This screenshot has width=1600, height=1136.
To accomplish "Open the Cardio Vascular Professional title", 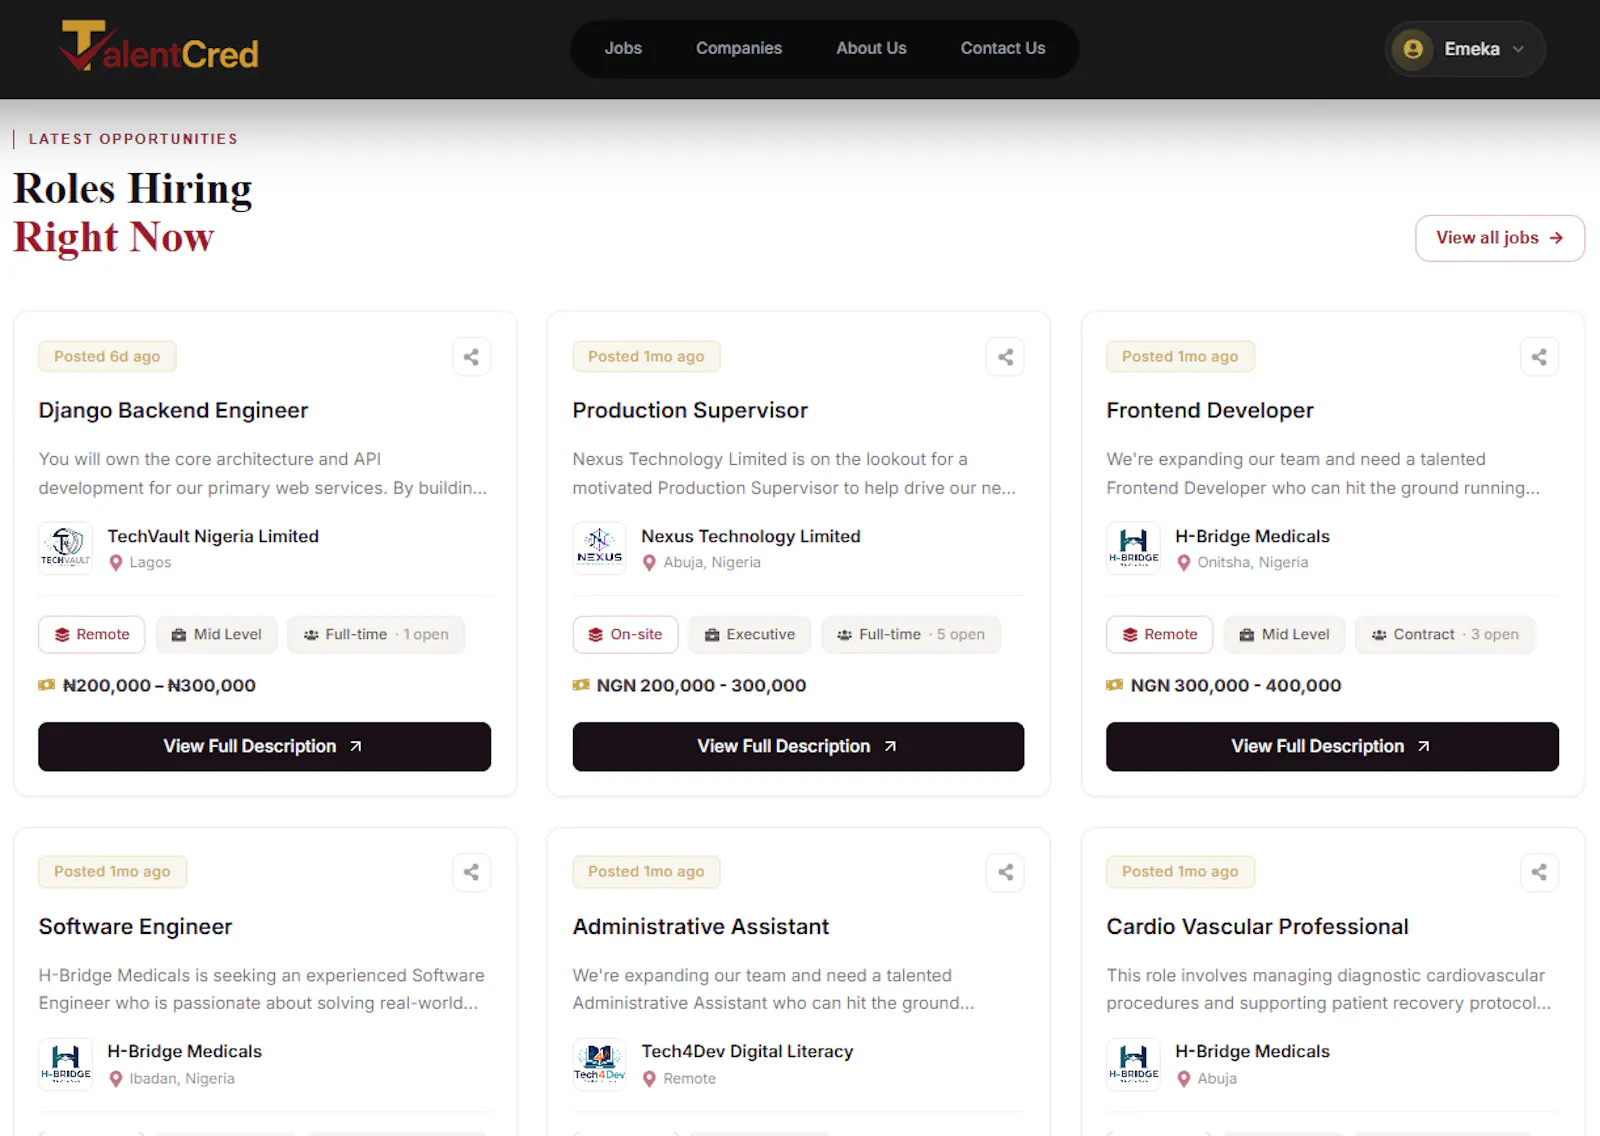I will click(x=1257, y=927).
